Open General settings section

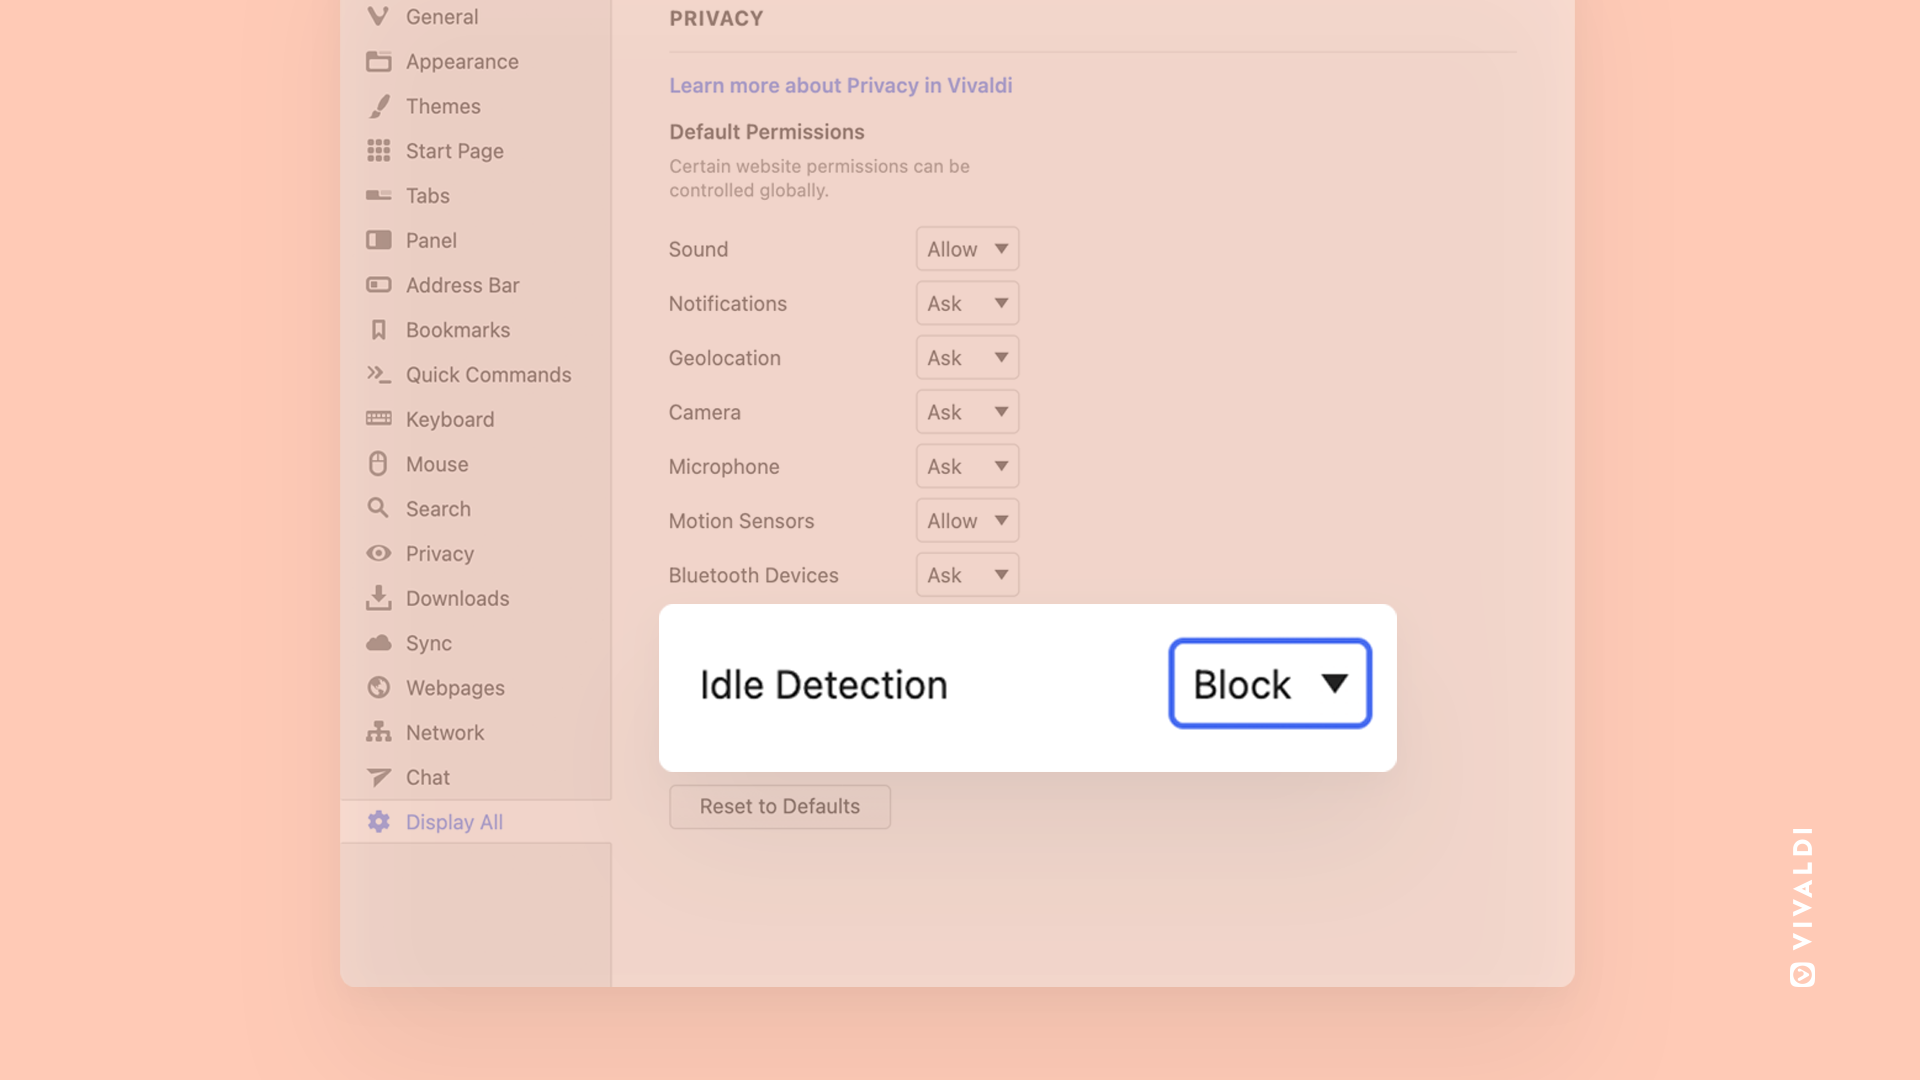(442, 16)
